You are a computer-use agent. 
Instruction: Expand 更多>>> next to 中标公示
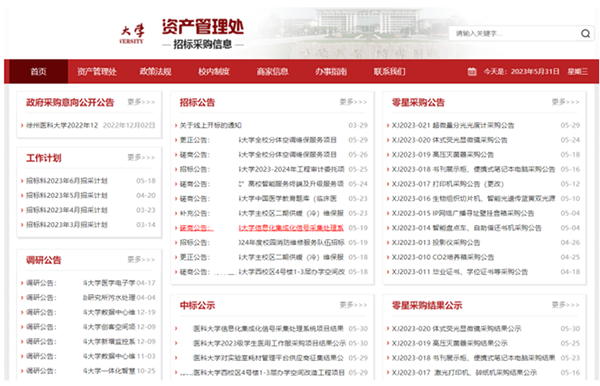pyautogui.click(x=353, y=305)
